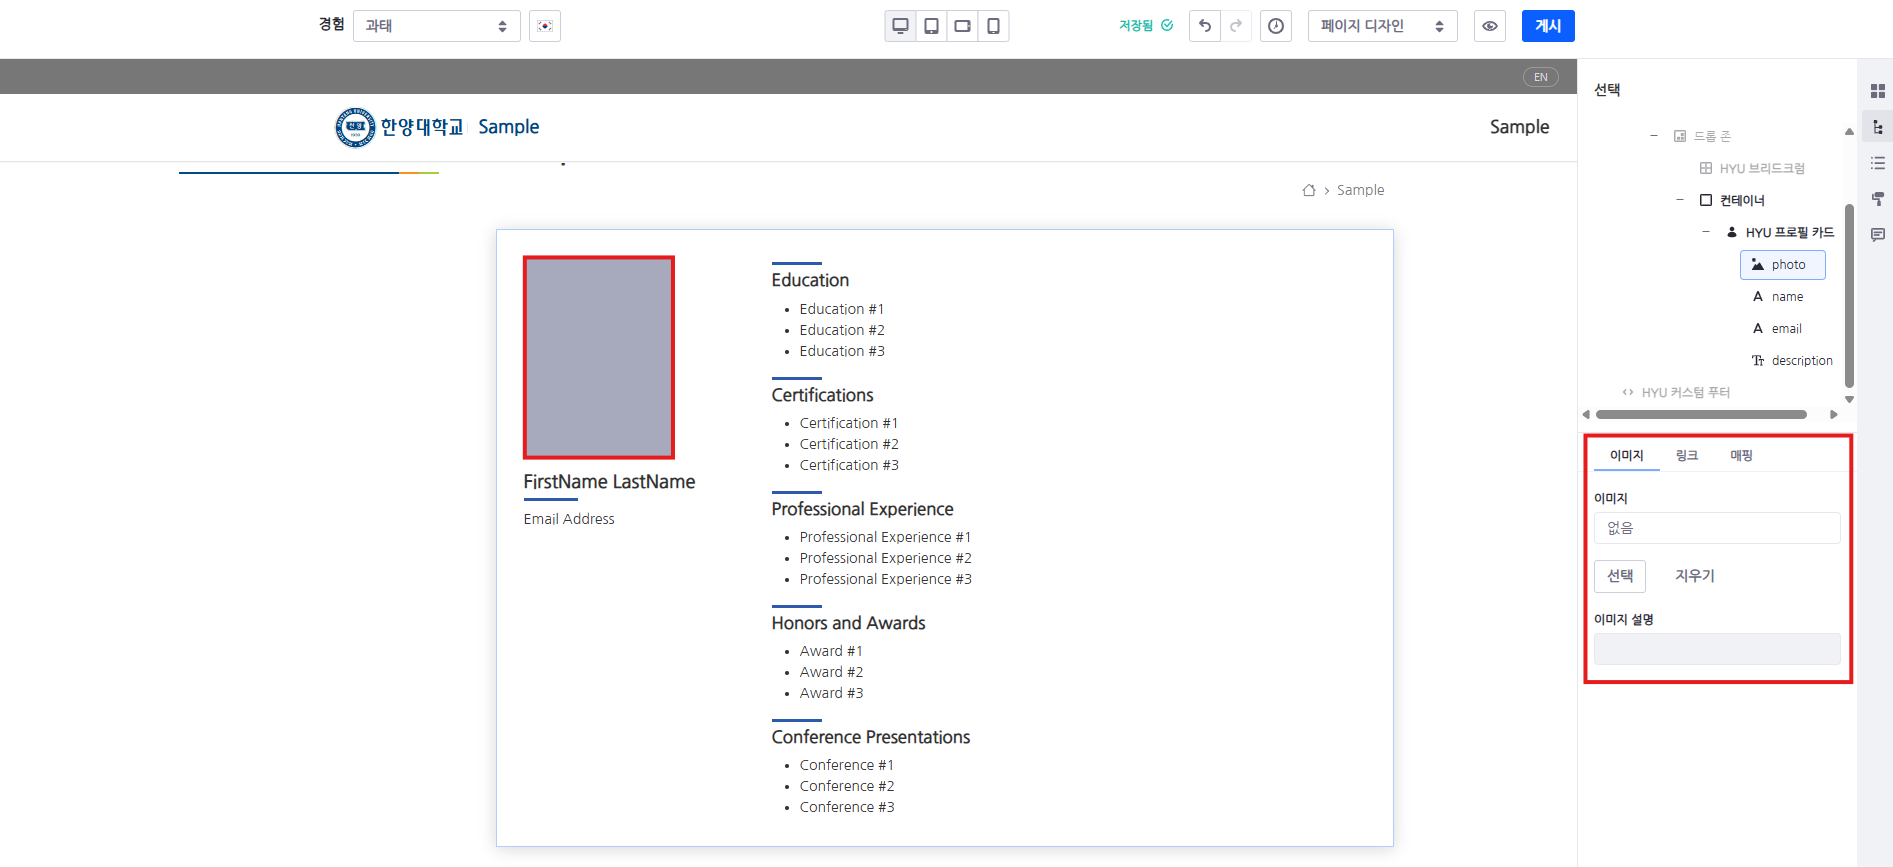Collapse the HYU 프로필 카드 tree node
1893x867 pixels.
[1706, 232]
